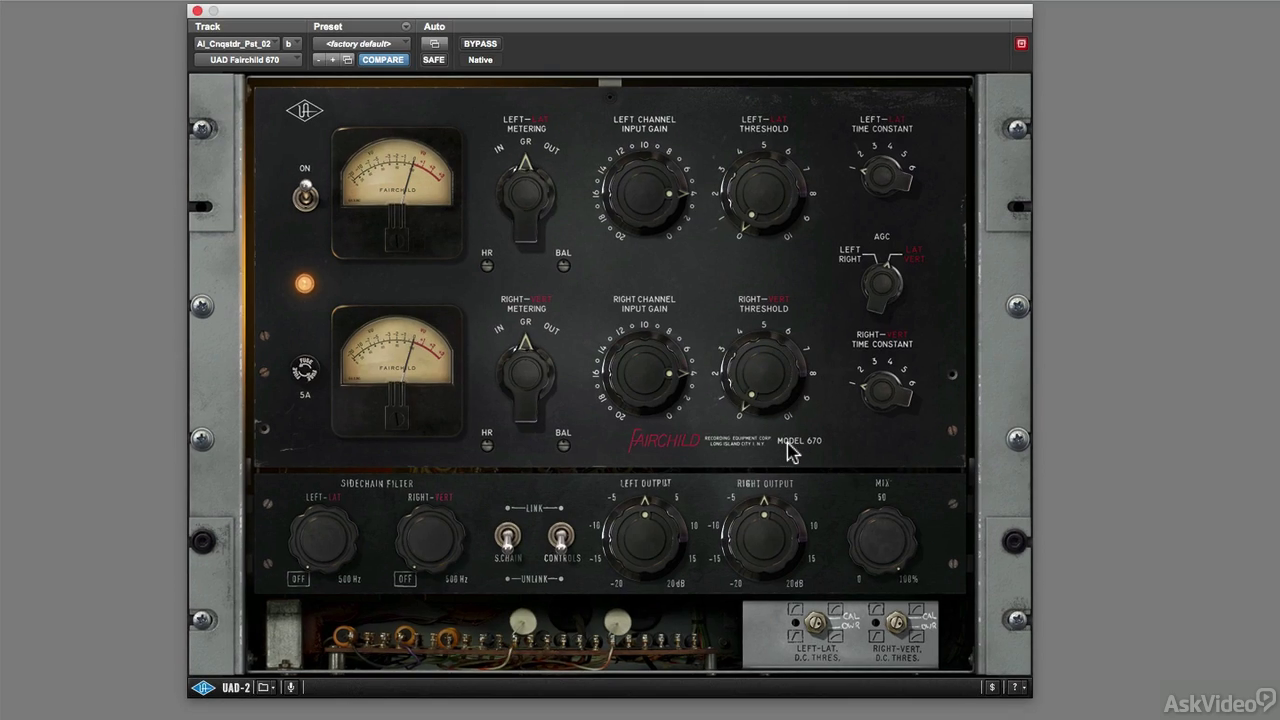1280x720 pixels.
Task: Click the Universal Audio diamond logo on the faceplate
Action: tap(304, 111)
